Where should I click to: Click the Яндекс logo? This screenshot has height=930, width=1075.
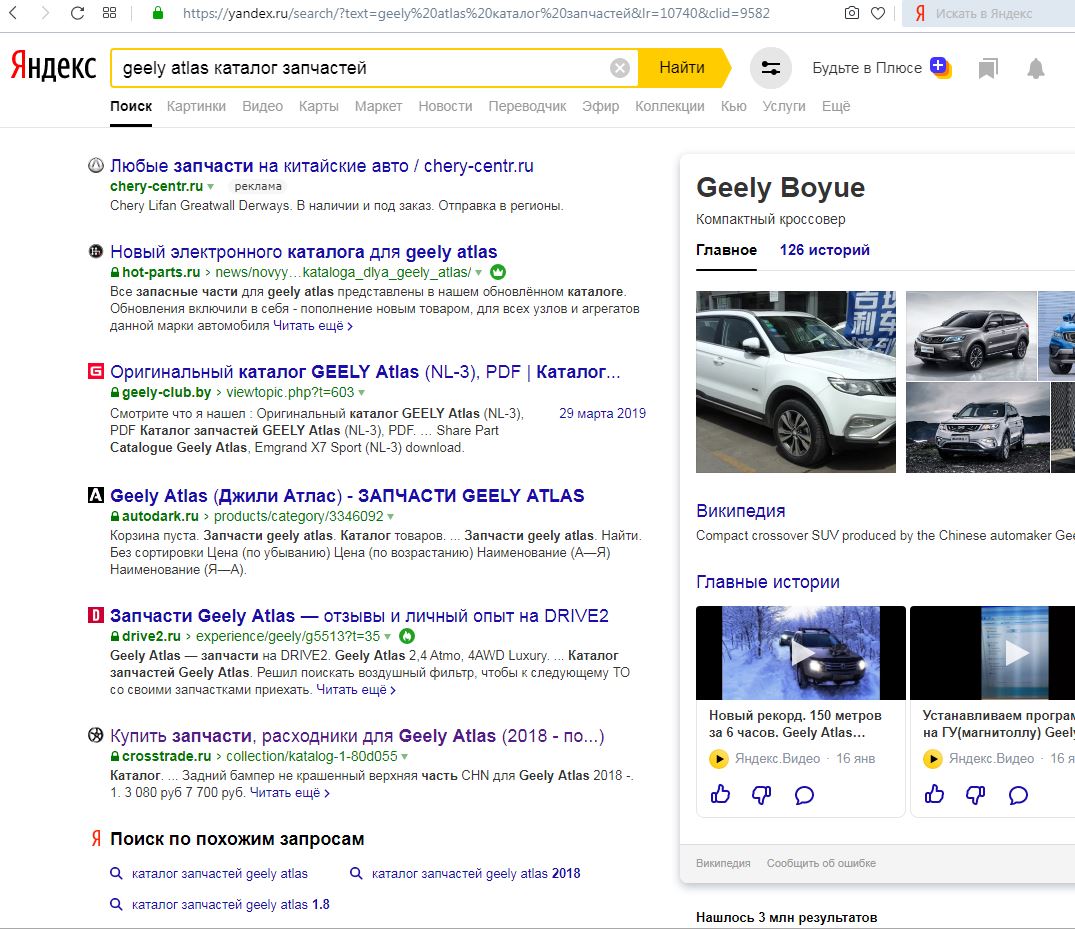tap(53, 66)
